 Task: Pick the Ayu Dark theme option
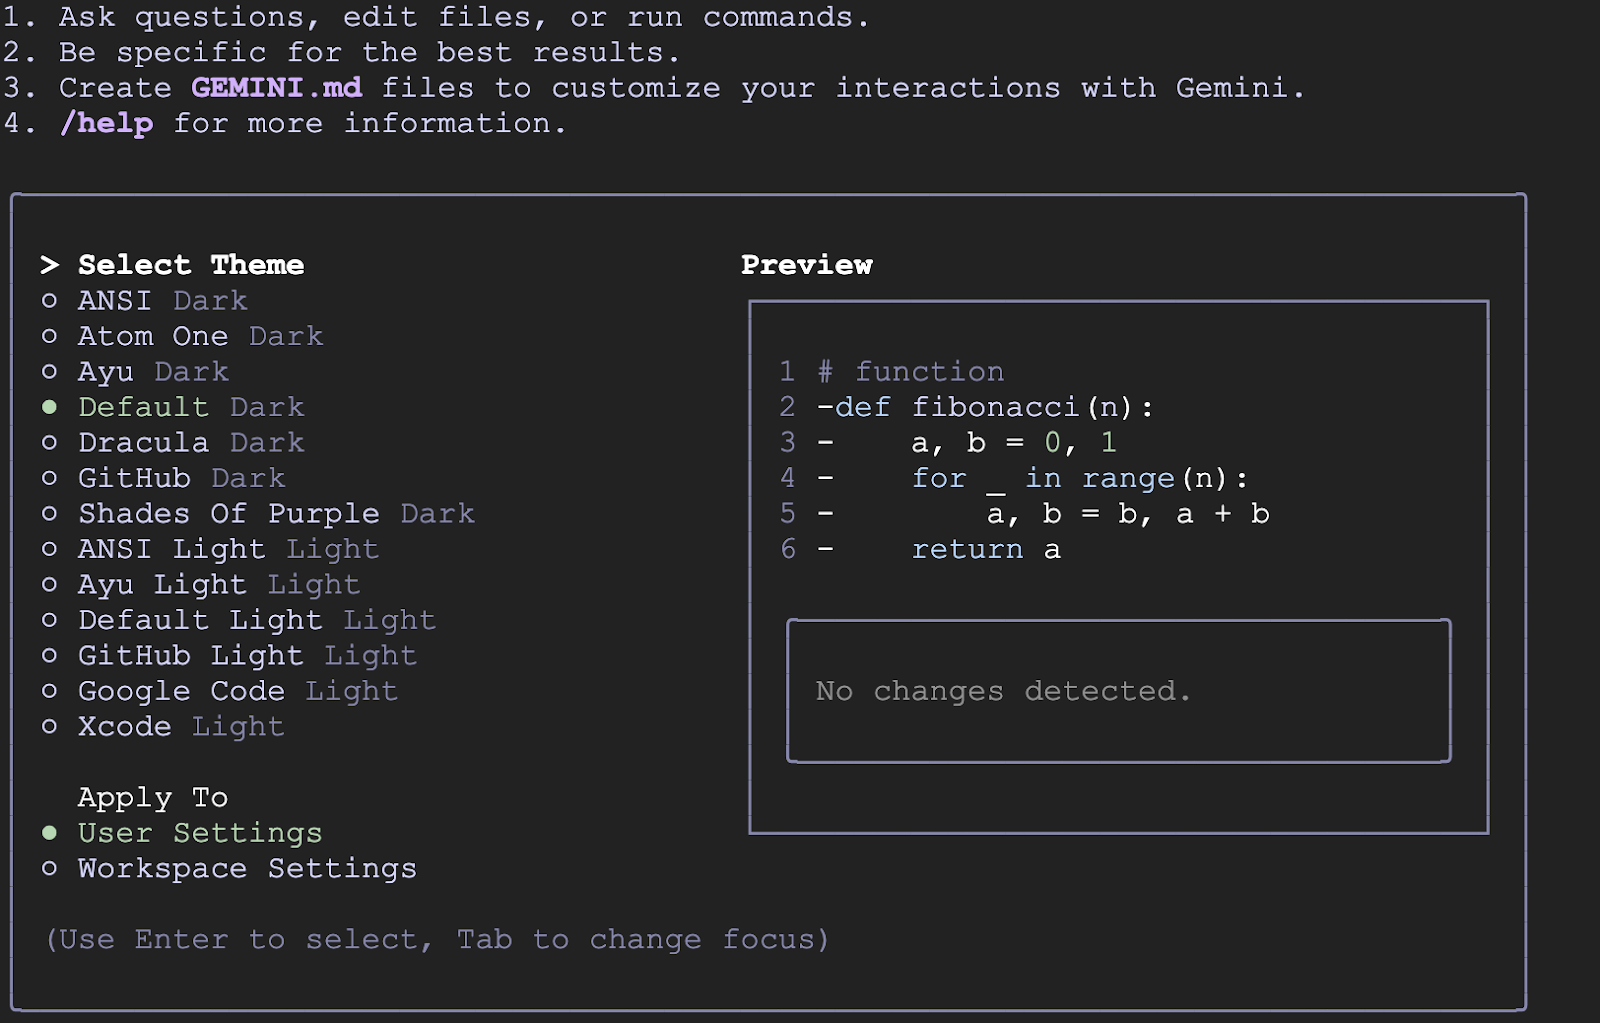coord(153,372)
